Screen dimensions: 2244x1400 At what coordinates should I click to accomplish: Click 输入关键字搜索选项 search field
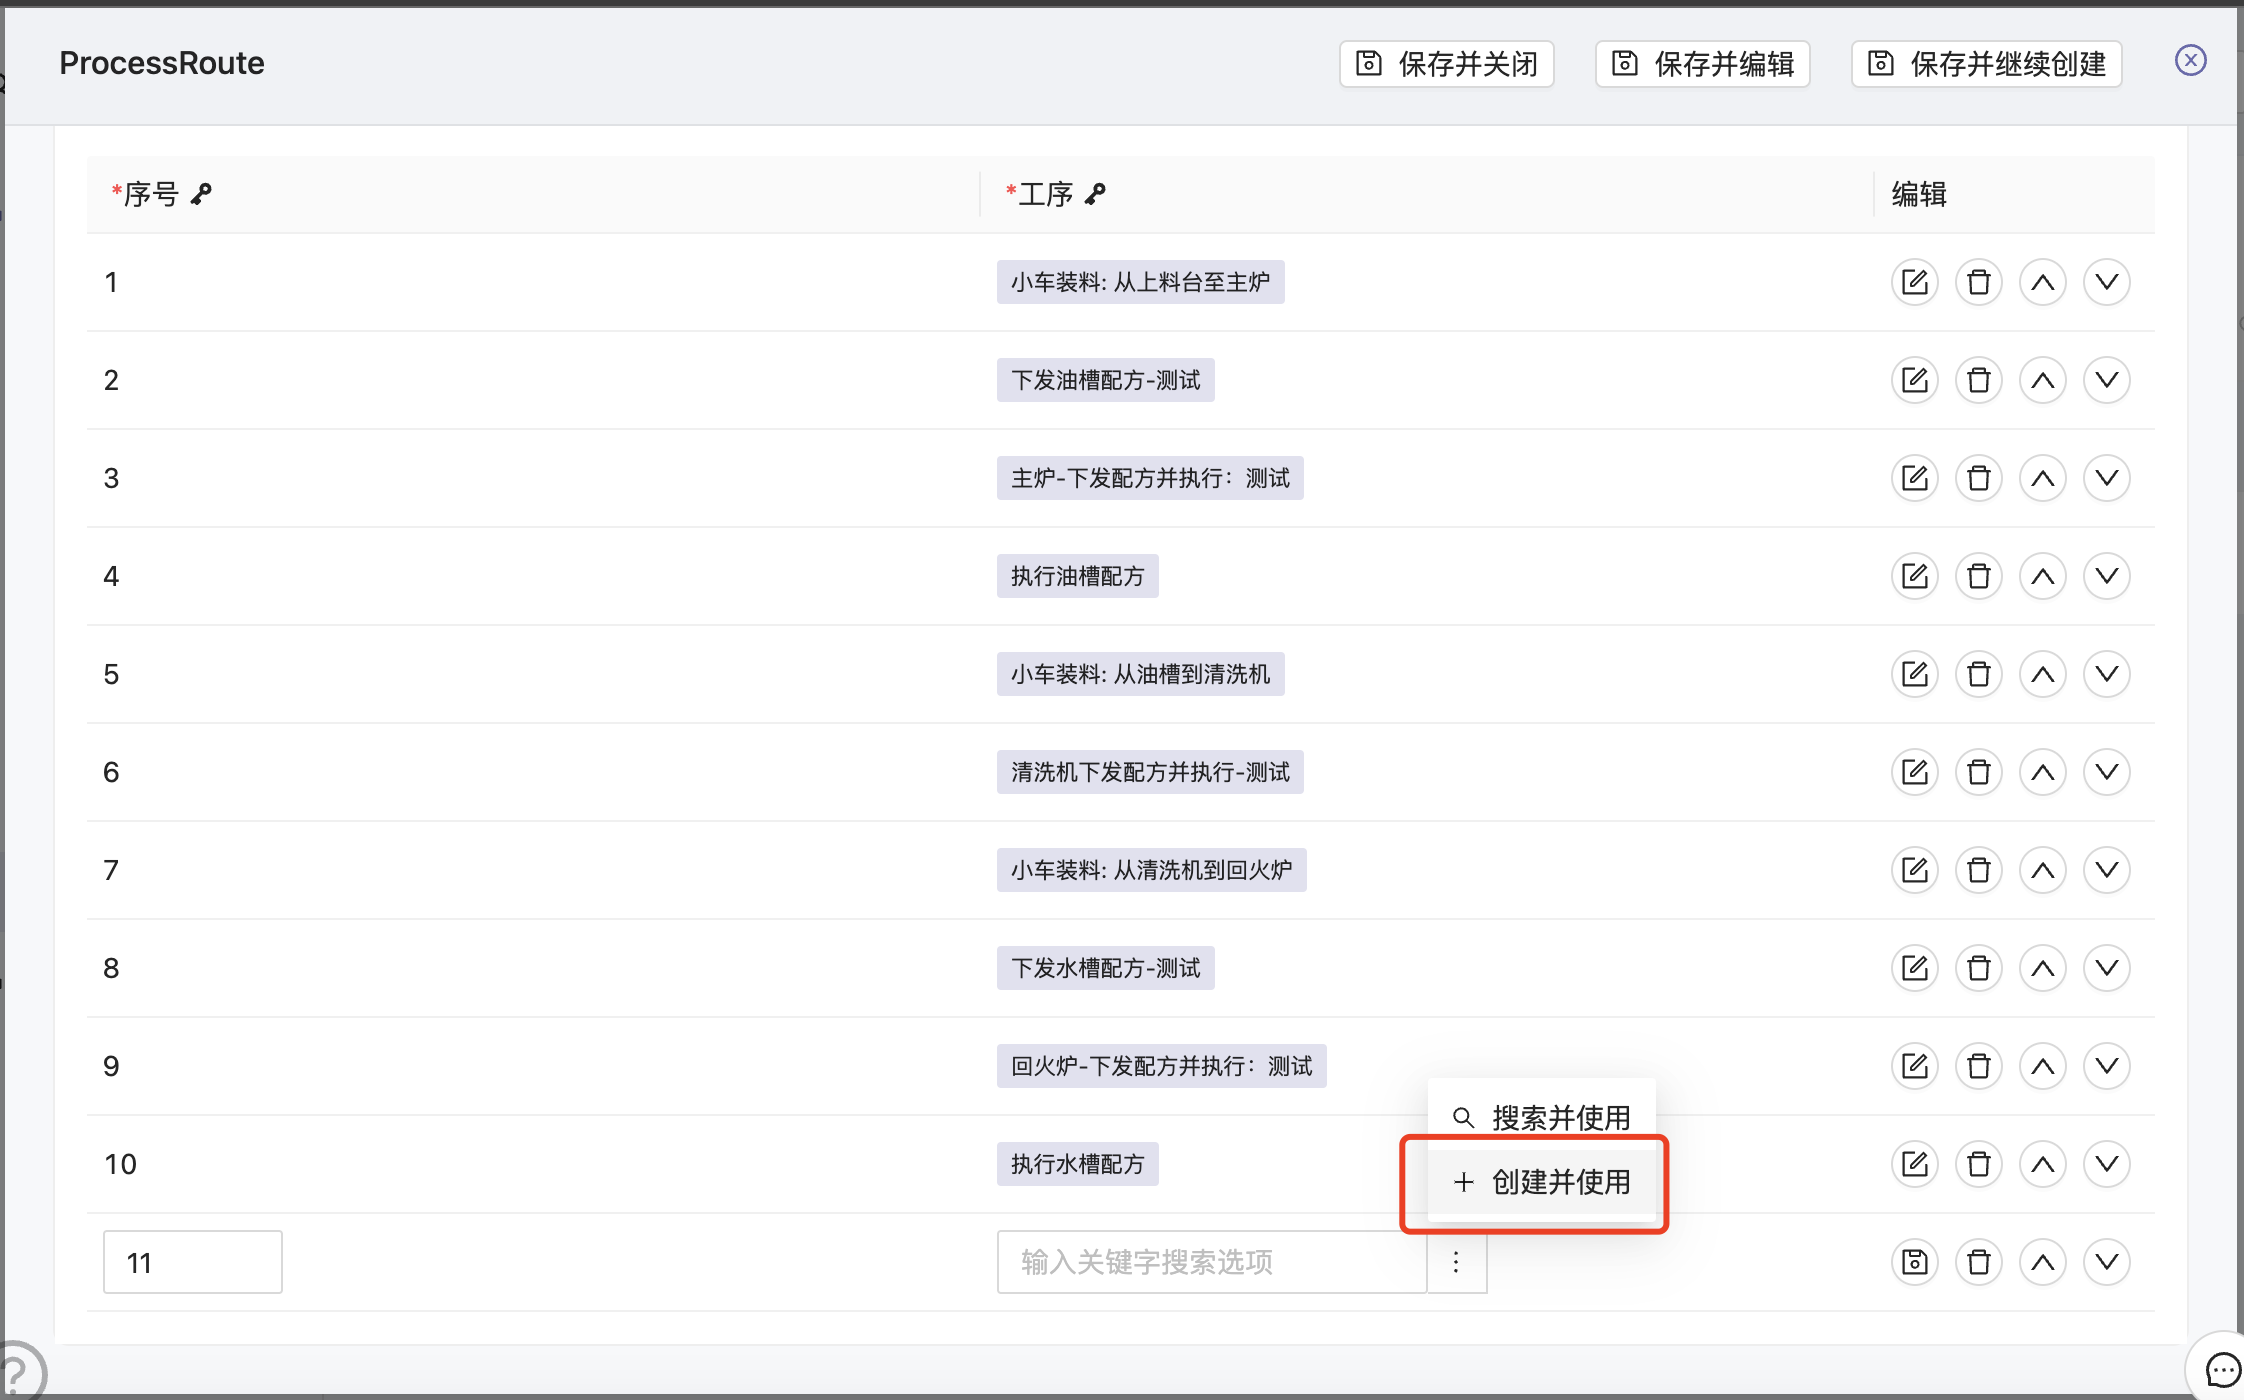pyautogui.click(x=1210, y=1262)
